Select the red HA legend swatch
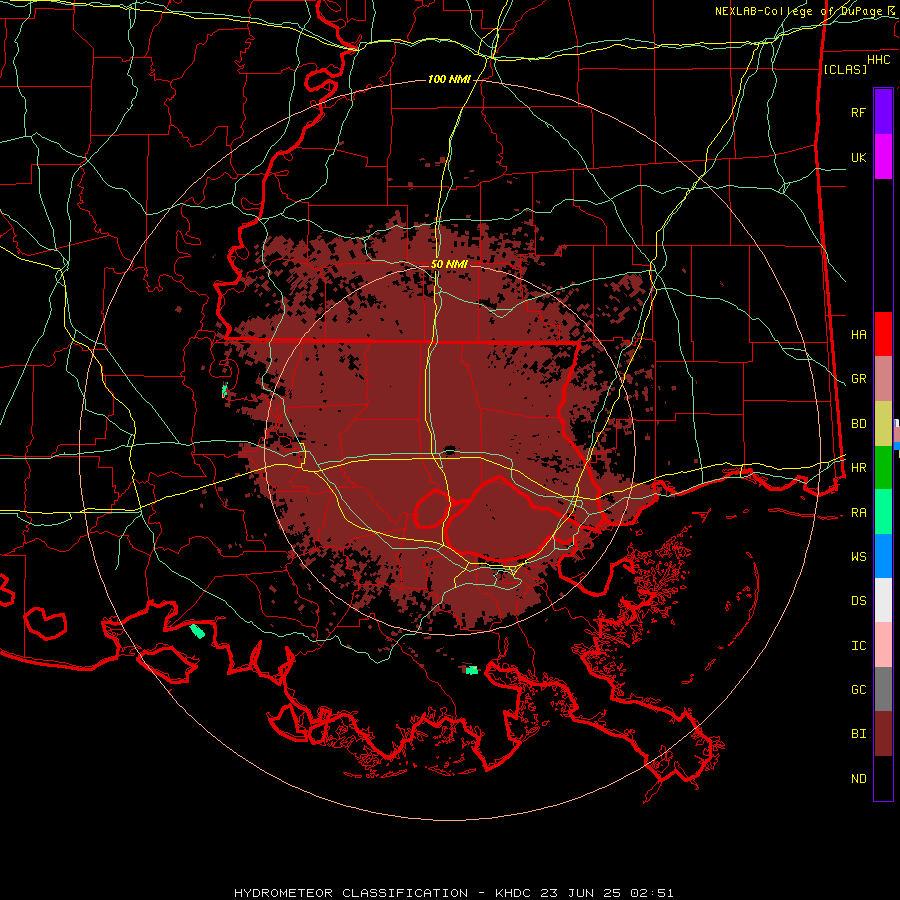The width and height of the screenshot is (900, 900). (x=883, y=334)
